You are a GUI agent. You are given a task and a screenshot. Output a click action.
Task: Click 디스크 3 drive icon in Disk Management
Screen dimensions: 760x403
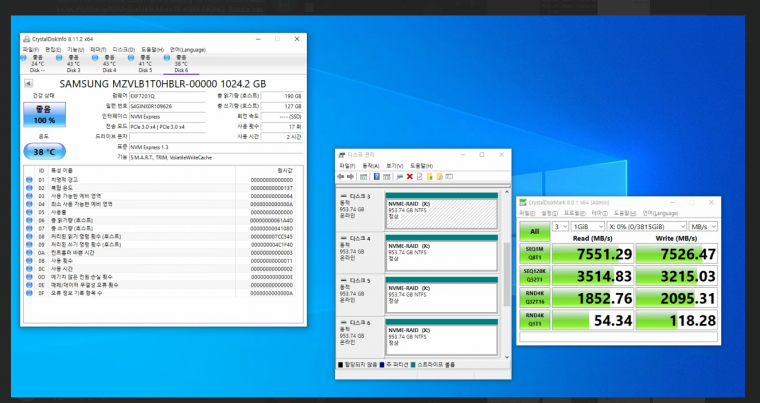coord(344,196)
